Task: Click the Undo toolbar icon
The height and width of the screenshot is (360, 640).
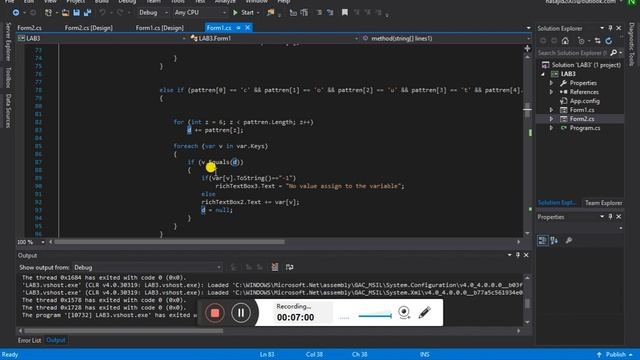Action: pos(102,13)
